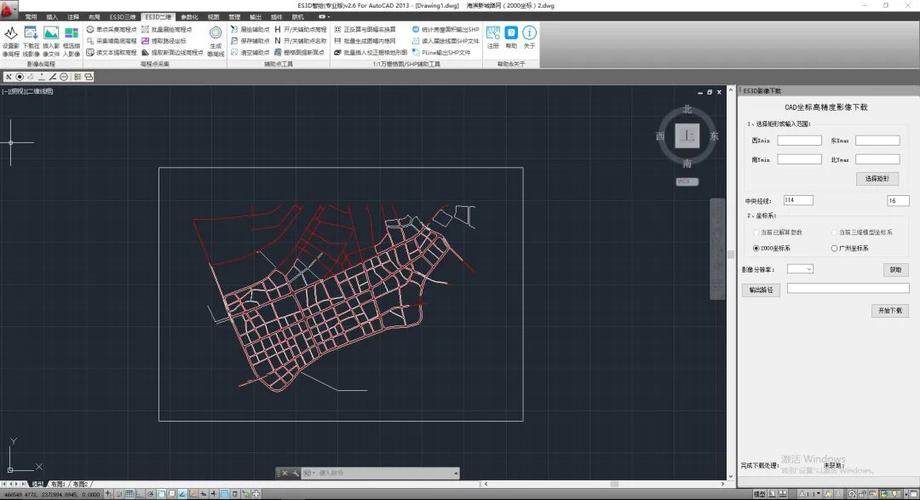
Task: Click the 开始下载 button
Action: tap(890, 310)
